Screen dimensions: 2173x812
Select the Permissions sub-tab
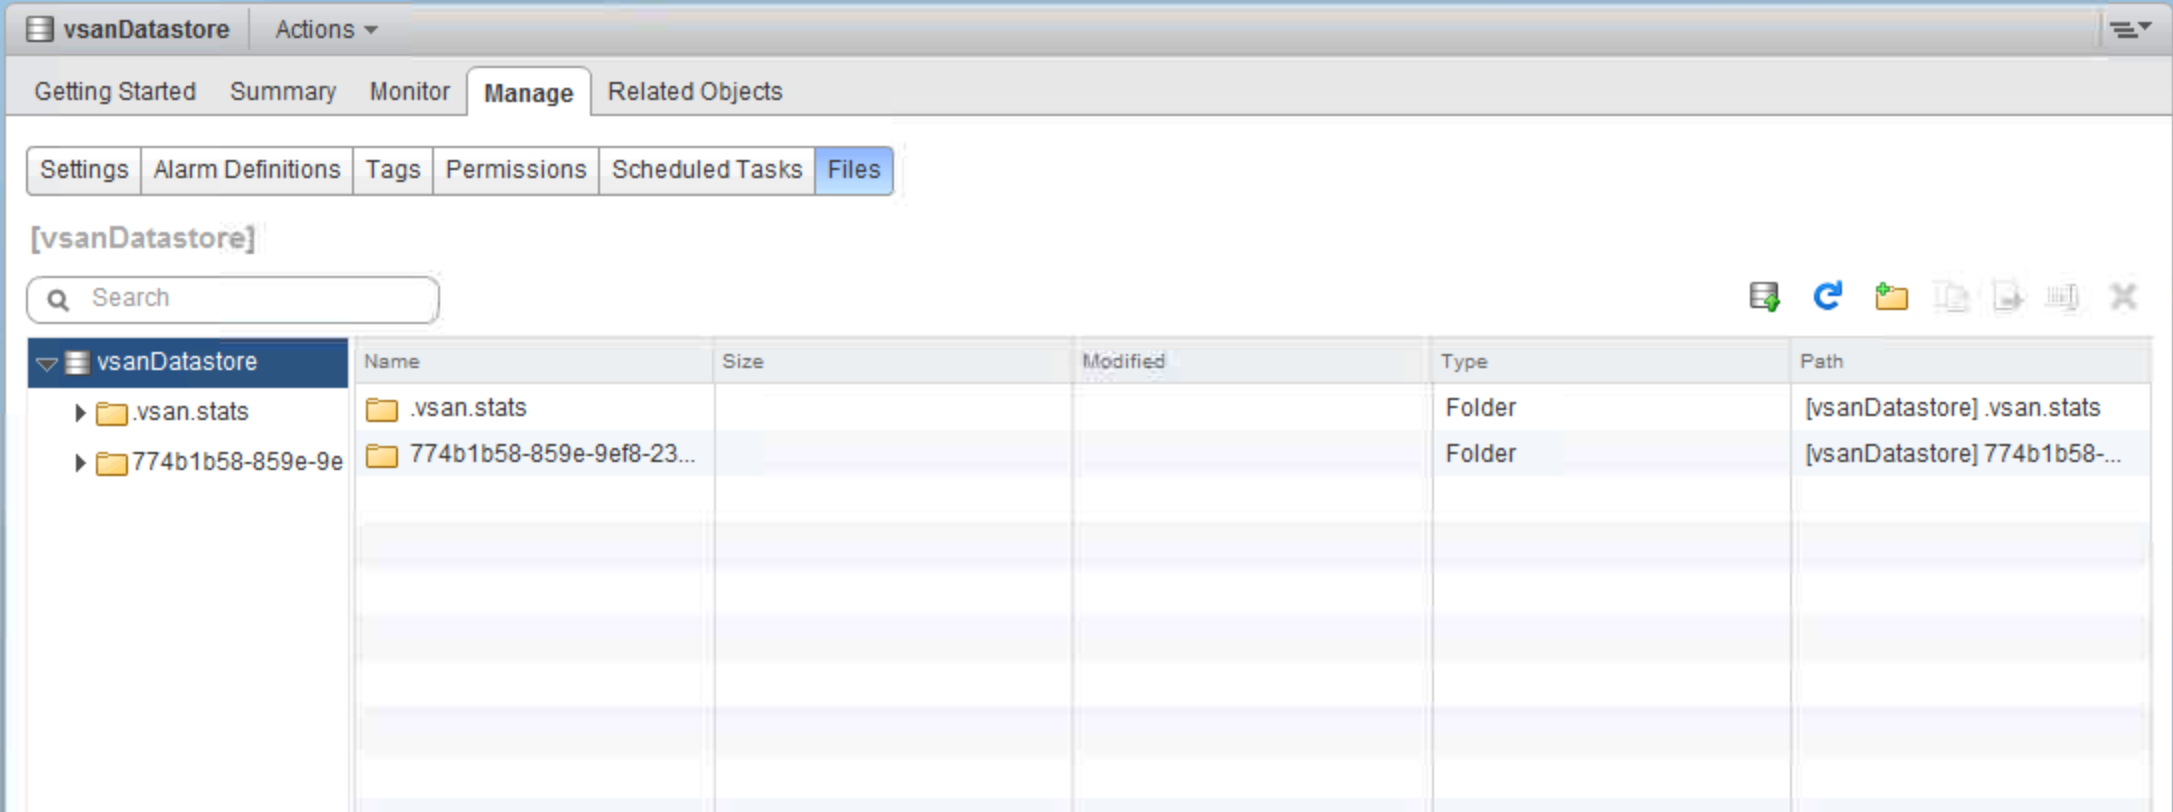[515, 170]
